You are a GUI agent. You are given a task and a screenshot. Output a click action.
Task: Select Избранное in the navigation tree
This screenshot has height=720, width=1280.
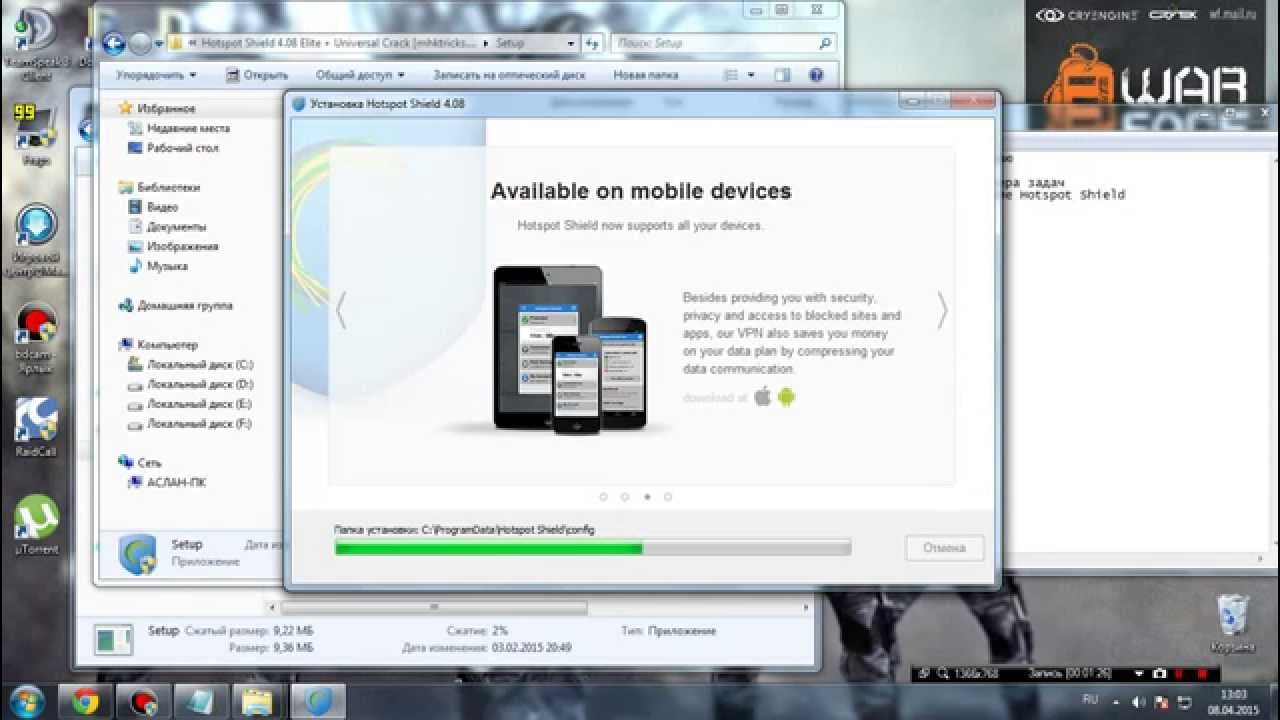[157, 108]
